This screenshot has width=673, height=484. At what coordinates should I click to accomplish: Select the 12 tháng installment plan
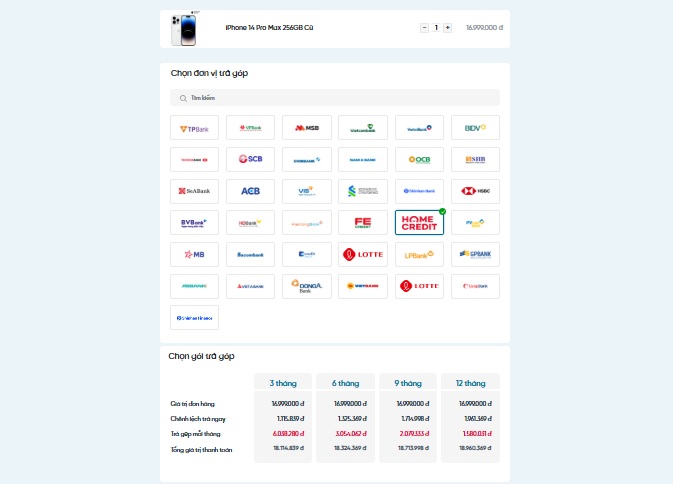click(469, 383)
